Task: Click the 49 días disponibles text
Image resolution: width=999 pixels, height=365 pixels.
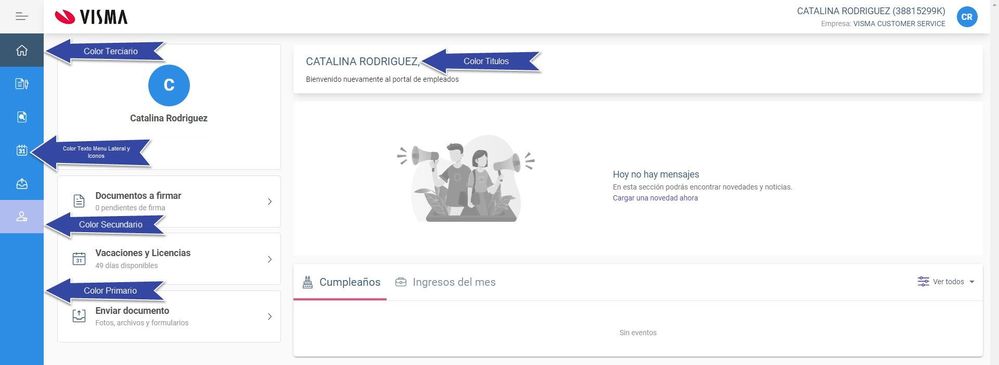Action: (x=127, y=266)
